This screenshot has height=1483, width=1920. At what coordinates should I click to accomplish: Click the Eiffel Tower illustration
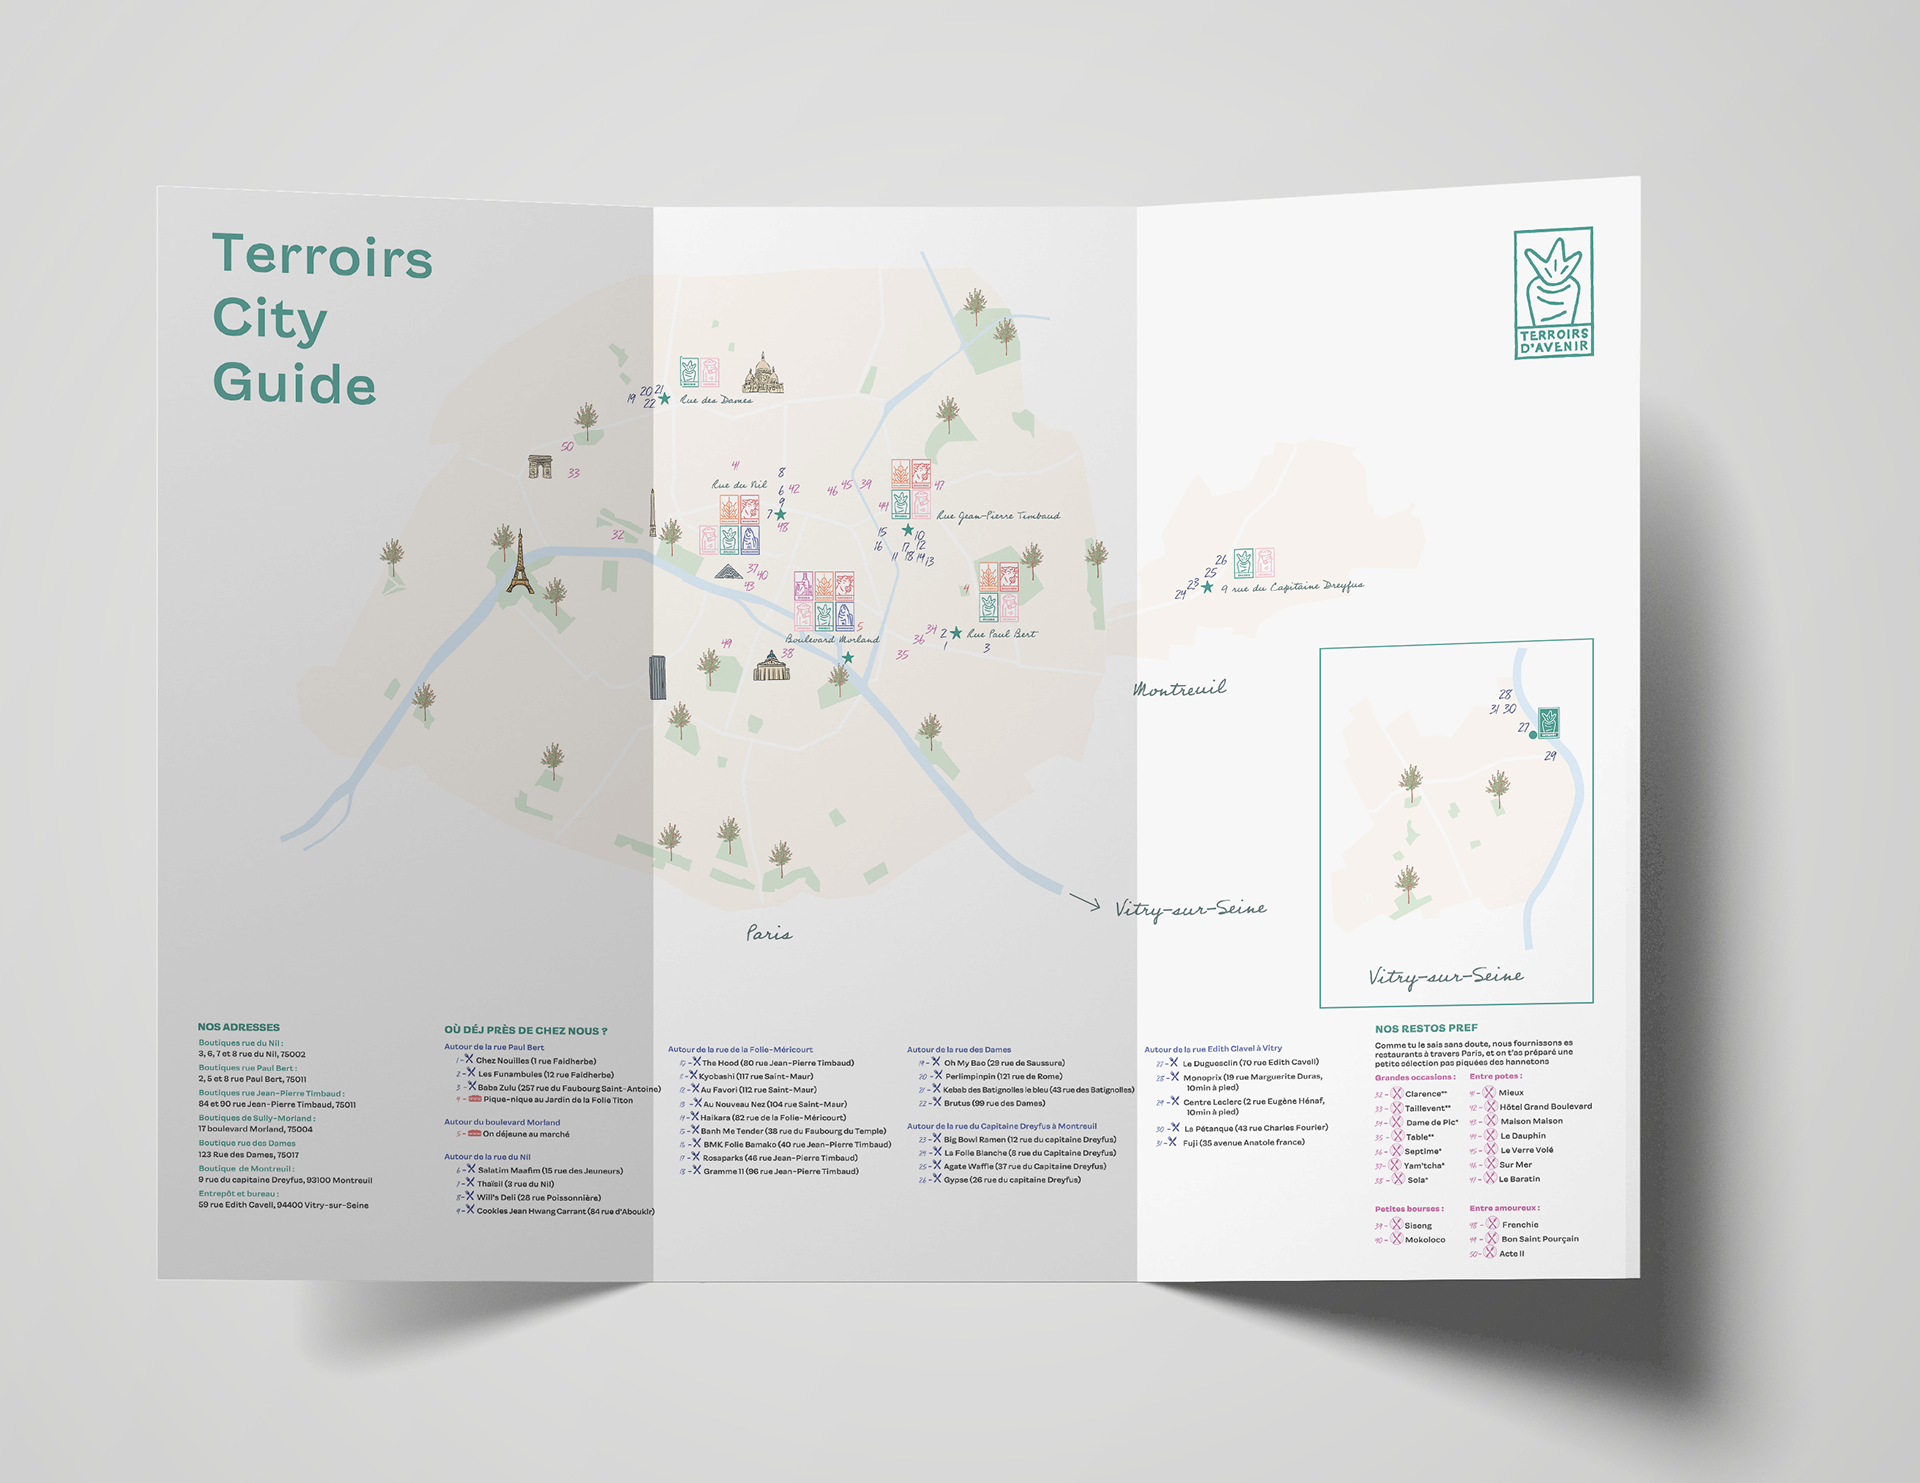click(x=519, y=563)
